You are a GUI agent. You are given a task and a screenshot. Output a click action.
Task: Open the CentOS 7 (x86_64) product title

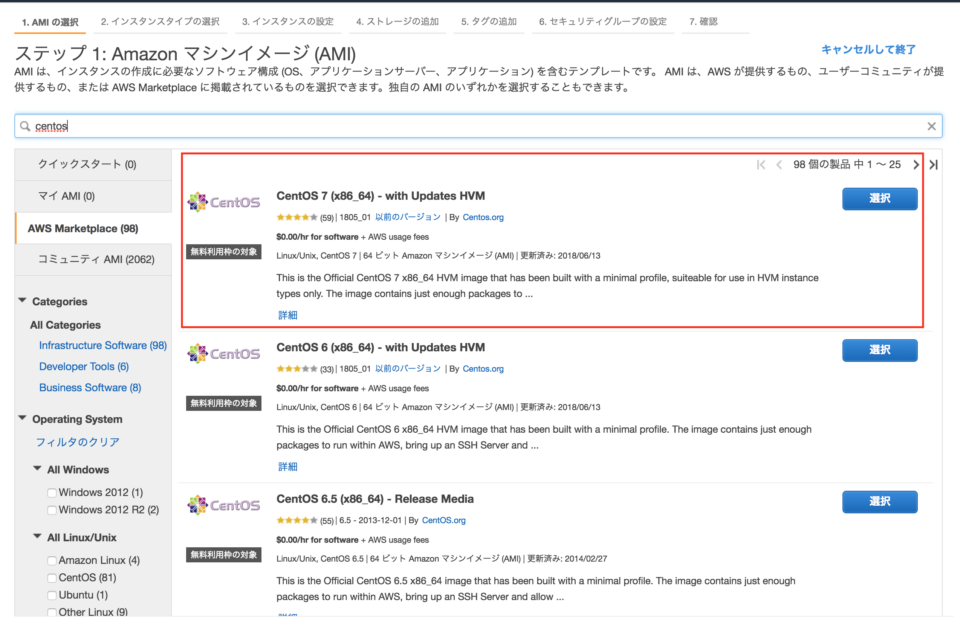pos(381,196)
